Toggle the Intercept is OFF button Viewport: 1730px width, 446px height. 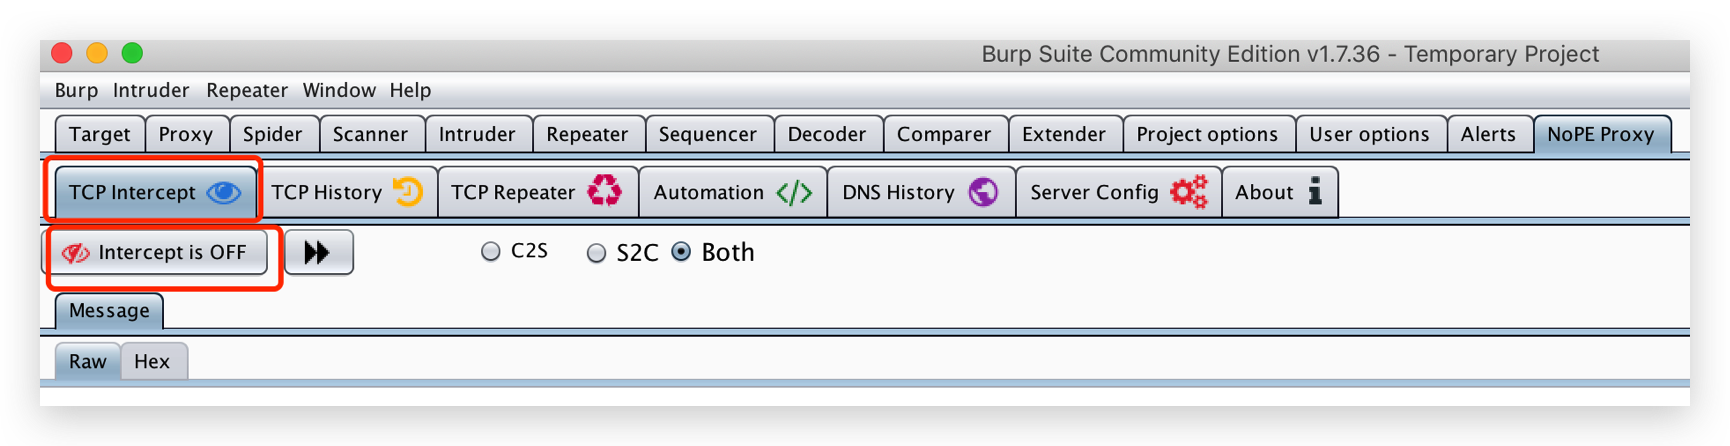pos(157,252)
